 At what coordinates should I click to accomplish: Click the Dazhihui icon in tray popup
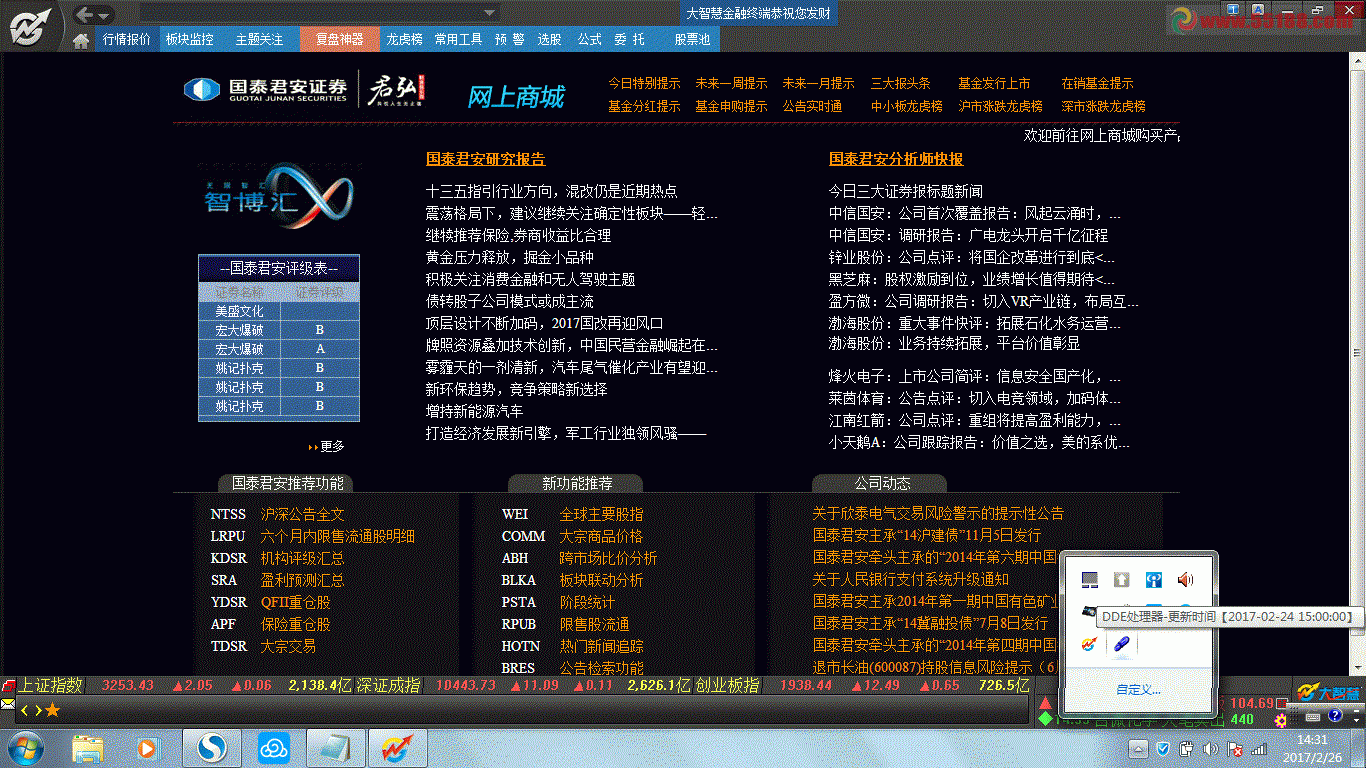click(1090, 644)
